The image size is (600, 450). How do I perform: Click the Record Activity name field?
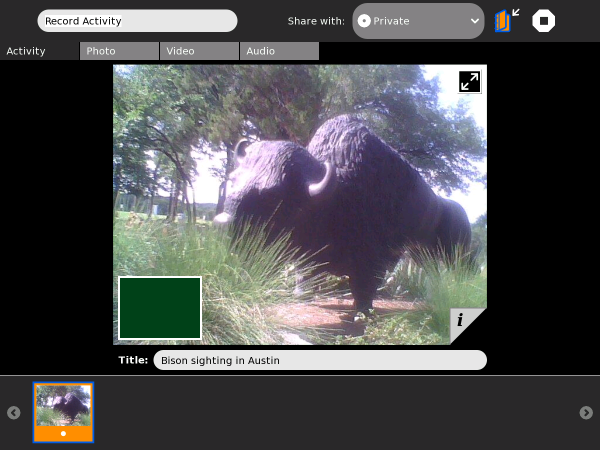[137, 21]
